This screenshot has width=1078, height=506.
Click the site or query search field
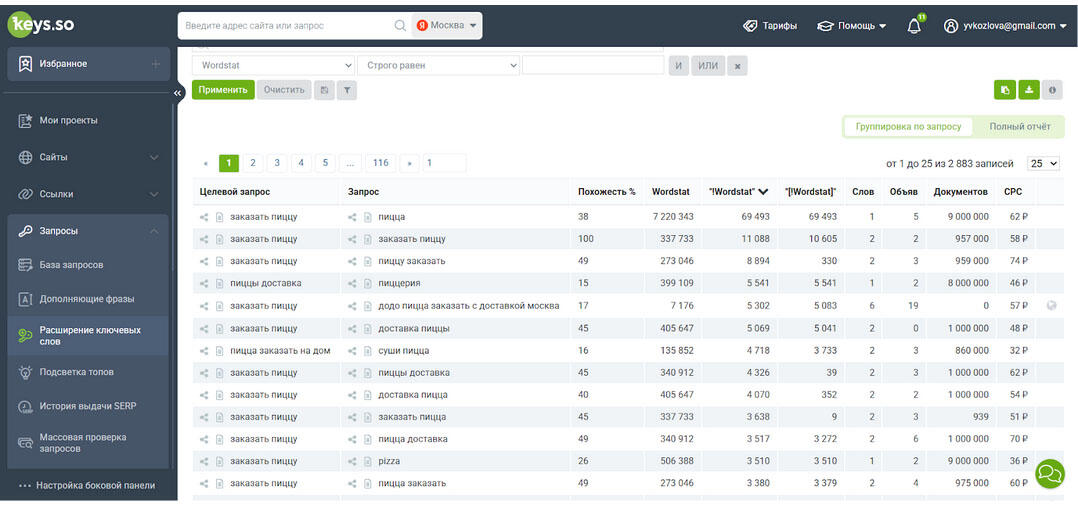pyautogui.click(x=285, y=26)
